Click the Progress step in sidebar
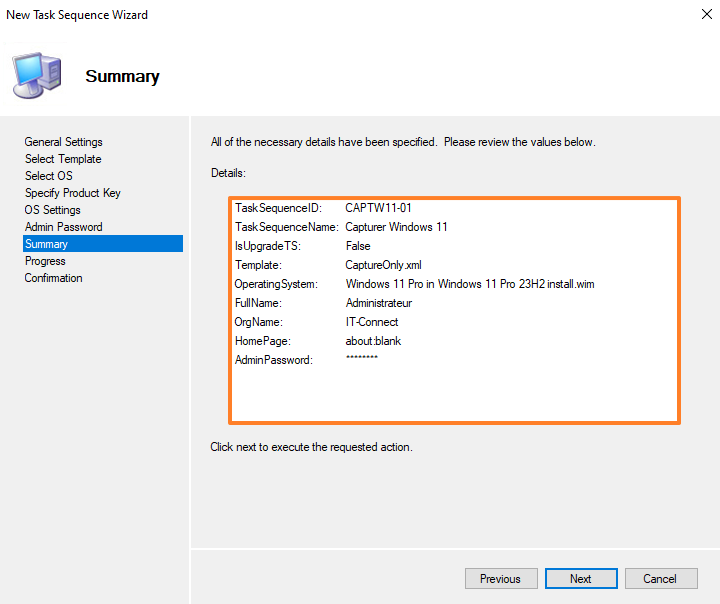720x604 pixels. (45, 261)
